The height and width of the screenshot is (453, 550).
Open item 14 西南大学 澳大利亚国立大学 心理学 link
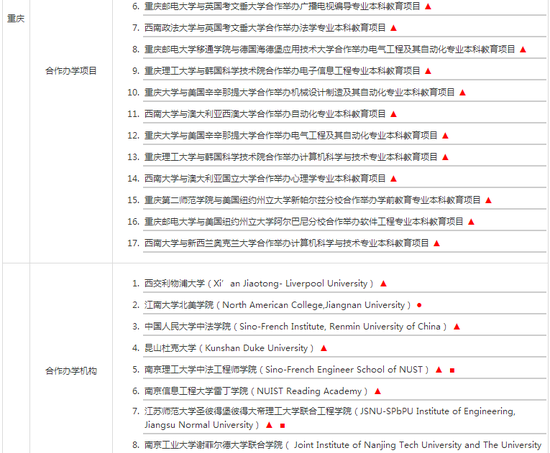point(265,179)
